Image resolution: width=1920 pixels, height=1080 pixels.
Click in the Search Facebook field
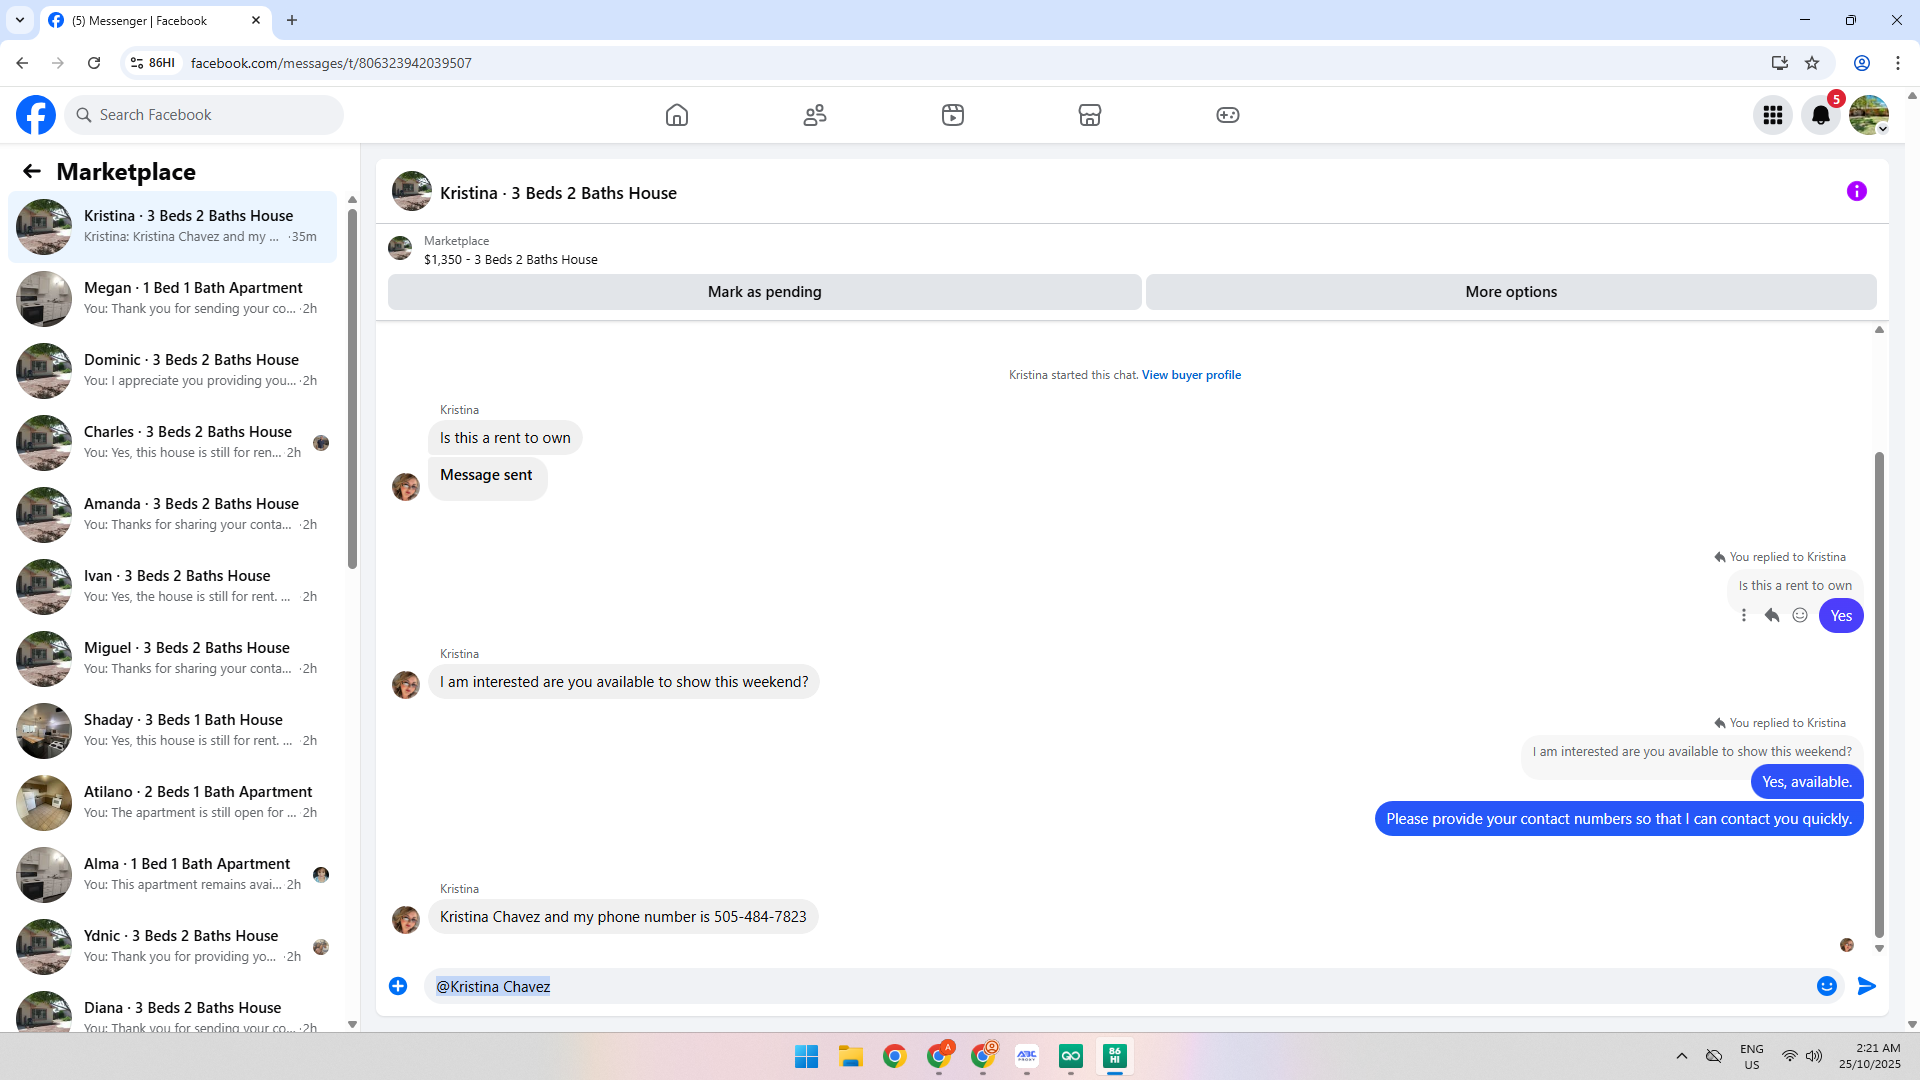pos(204,115)
